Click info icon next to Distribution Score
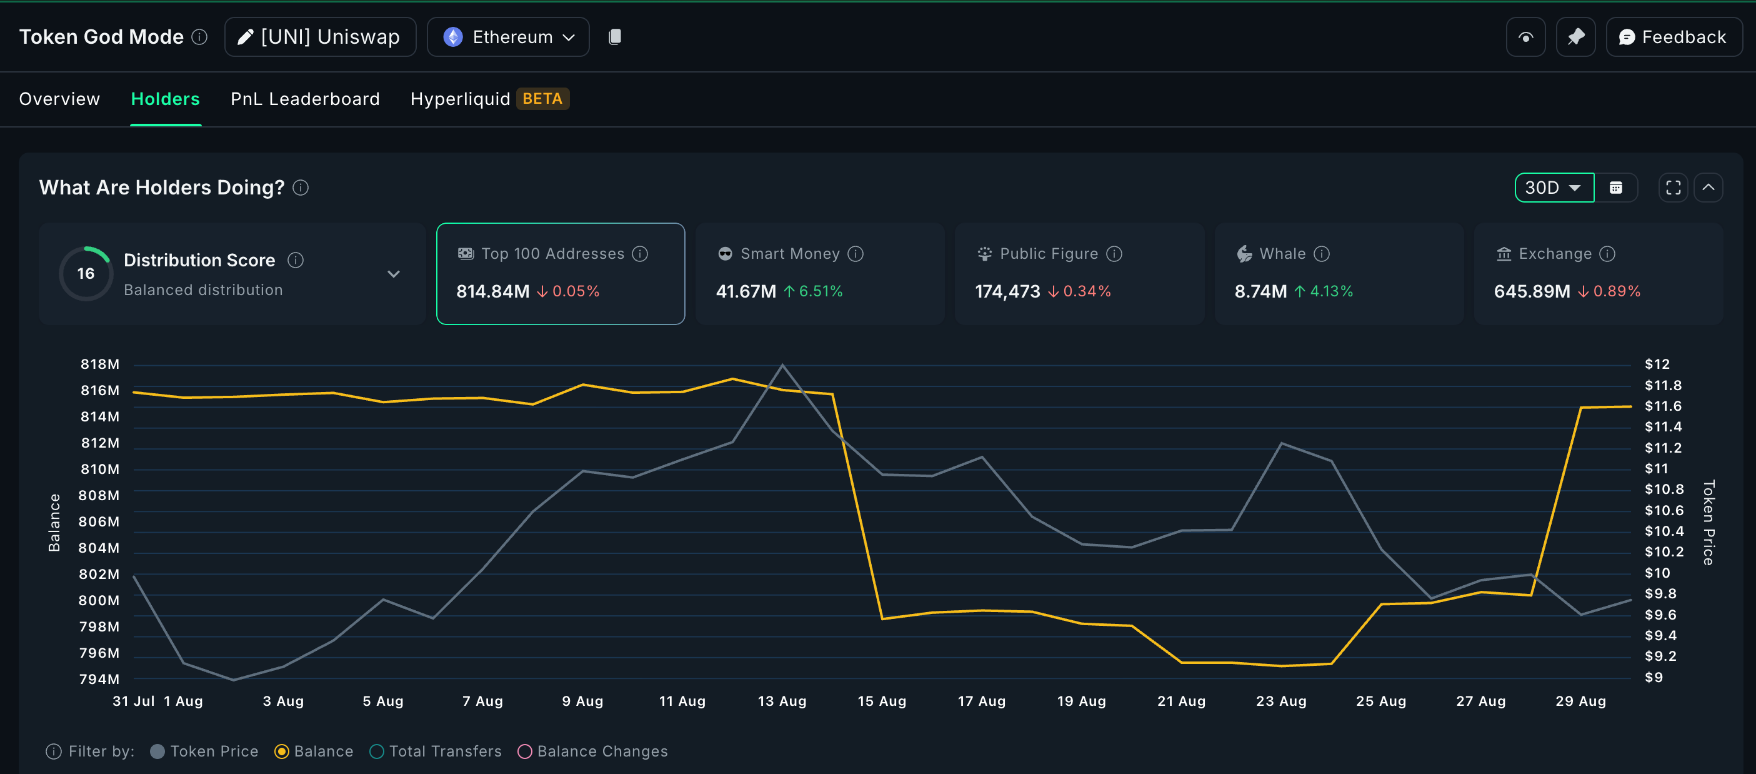The width and height of the screenshot is (1756, 774). (296, 260)
